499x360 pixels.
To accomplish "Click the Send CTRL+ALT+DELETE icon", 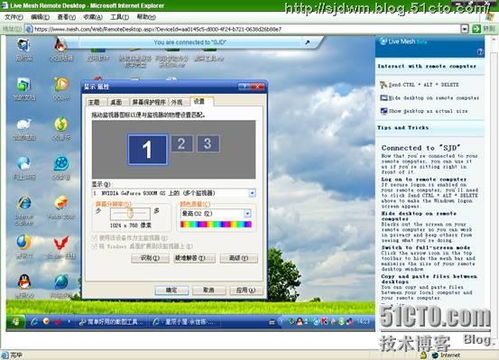I will (x=384, y=85).
